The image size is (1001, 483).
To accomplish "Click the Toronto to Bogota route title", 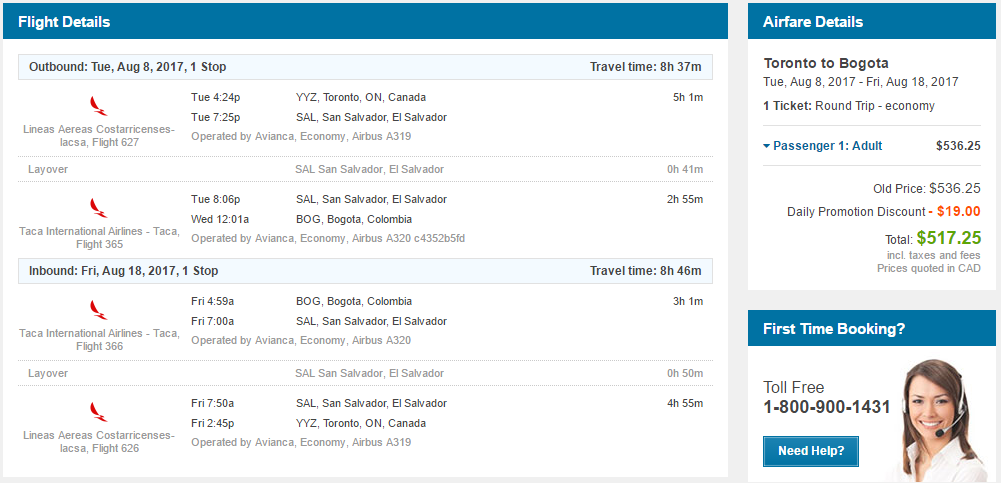I will 826,64.
